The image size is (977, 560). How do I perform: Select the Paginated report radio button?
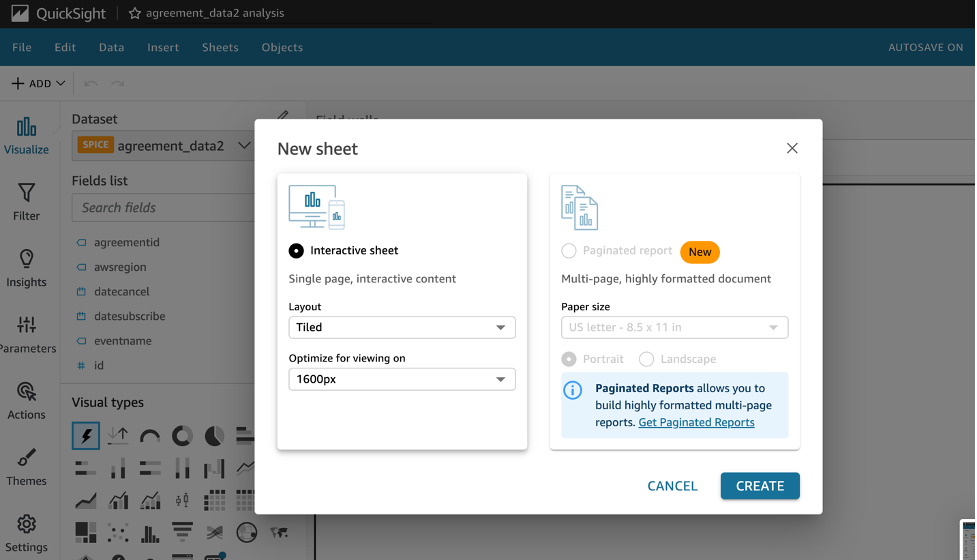(x=569, y=251)
